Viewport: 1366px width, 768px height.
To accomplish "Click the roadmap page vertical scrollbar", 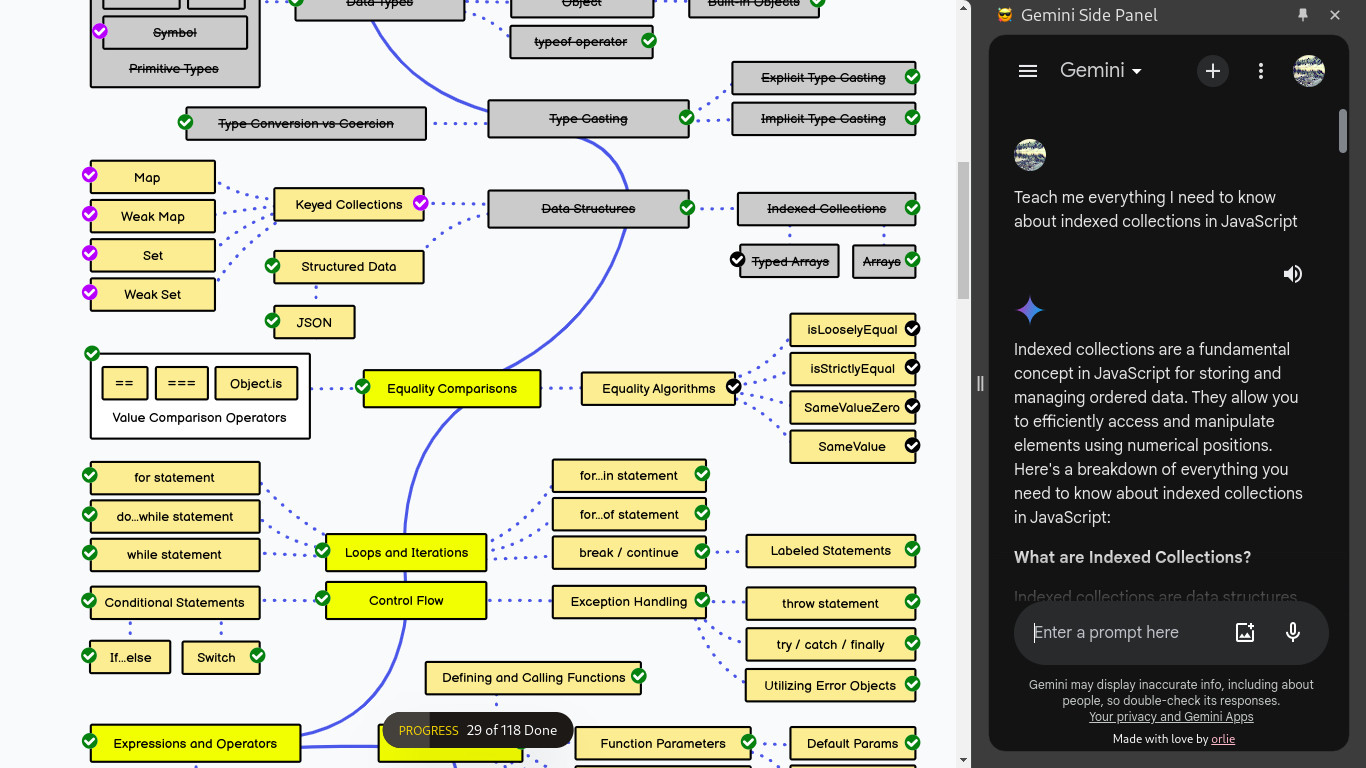I will (964, 230).
